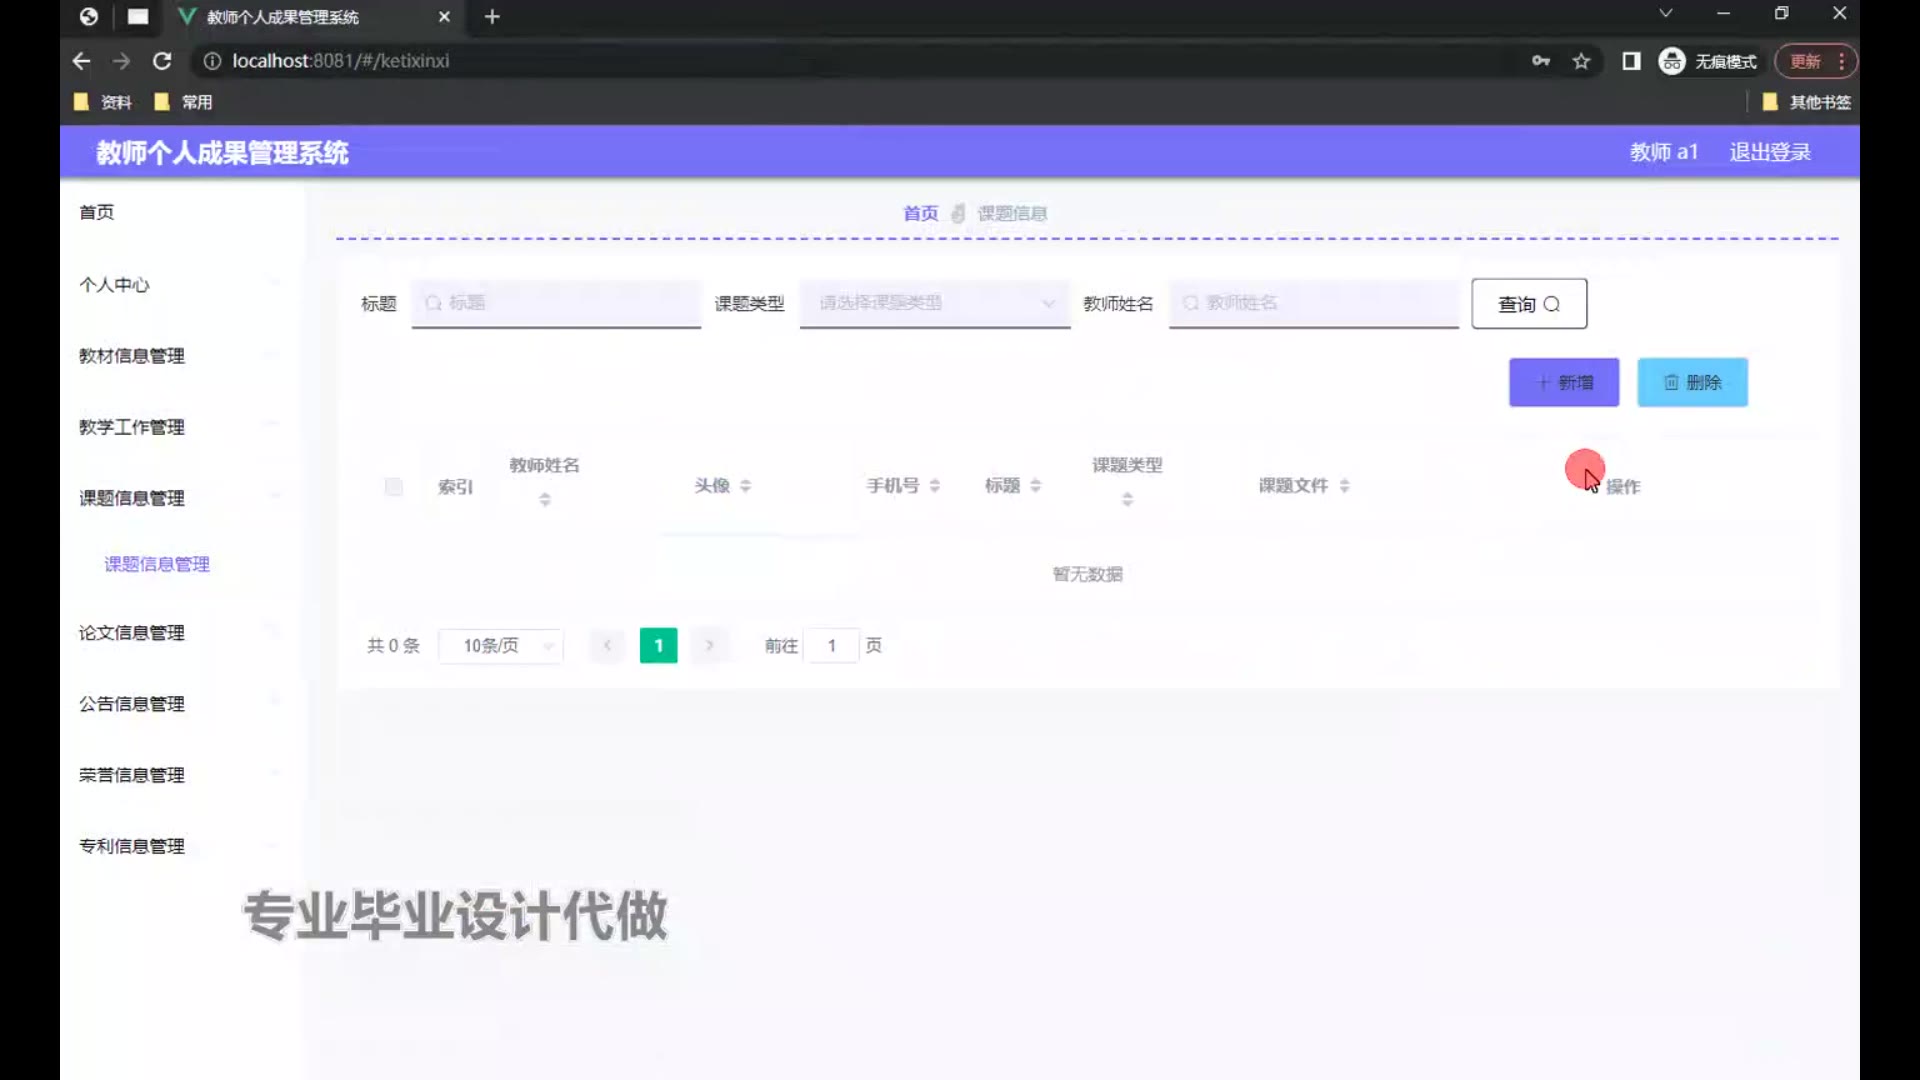Expand the 教材信息管理 sidebar menu

132,356
